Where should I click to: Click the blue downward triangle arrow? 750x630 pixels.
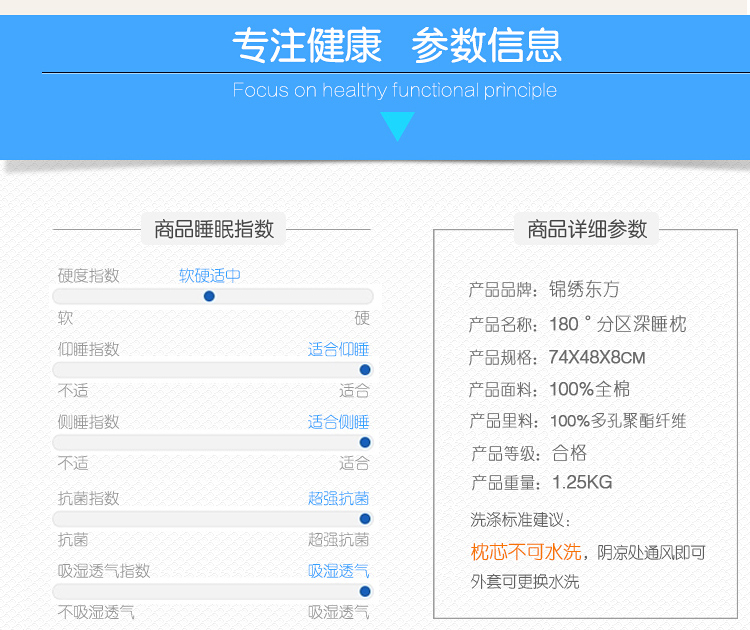point(397,126)
